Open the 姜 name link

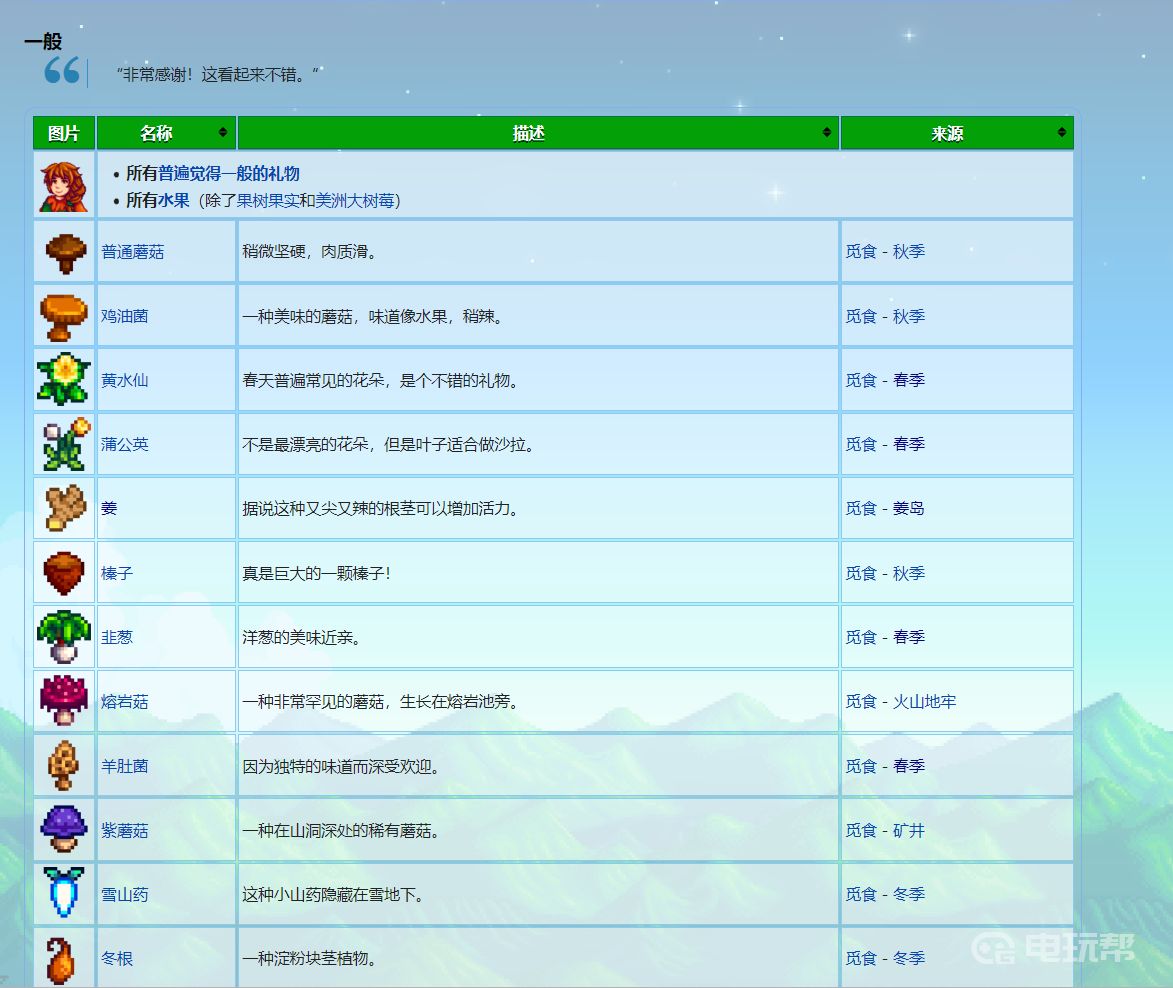pyautogui.click(x=109, y=509)
